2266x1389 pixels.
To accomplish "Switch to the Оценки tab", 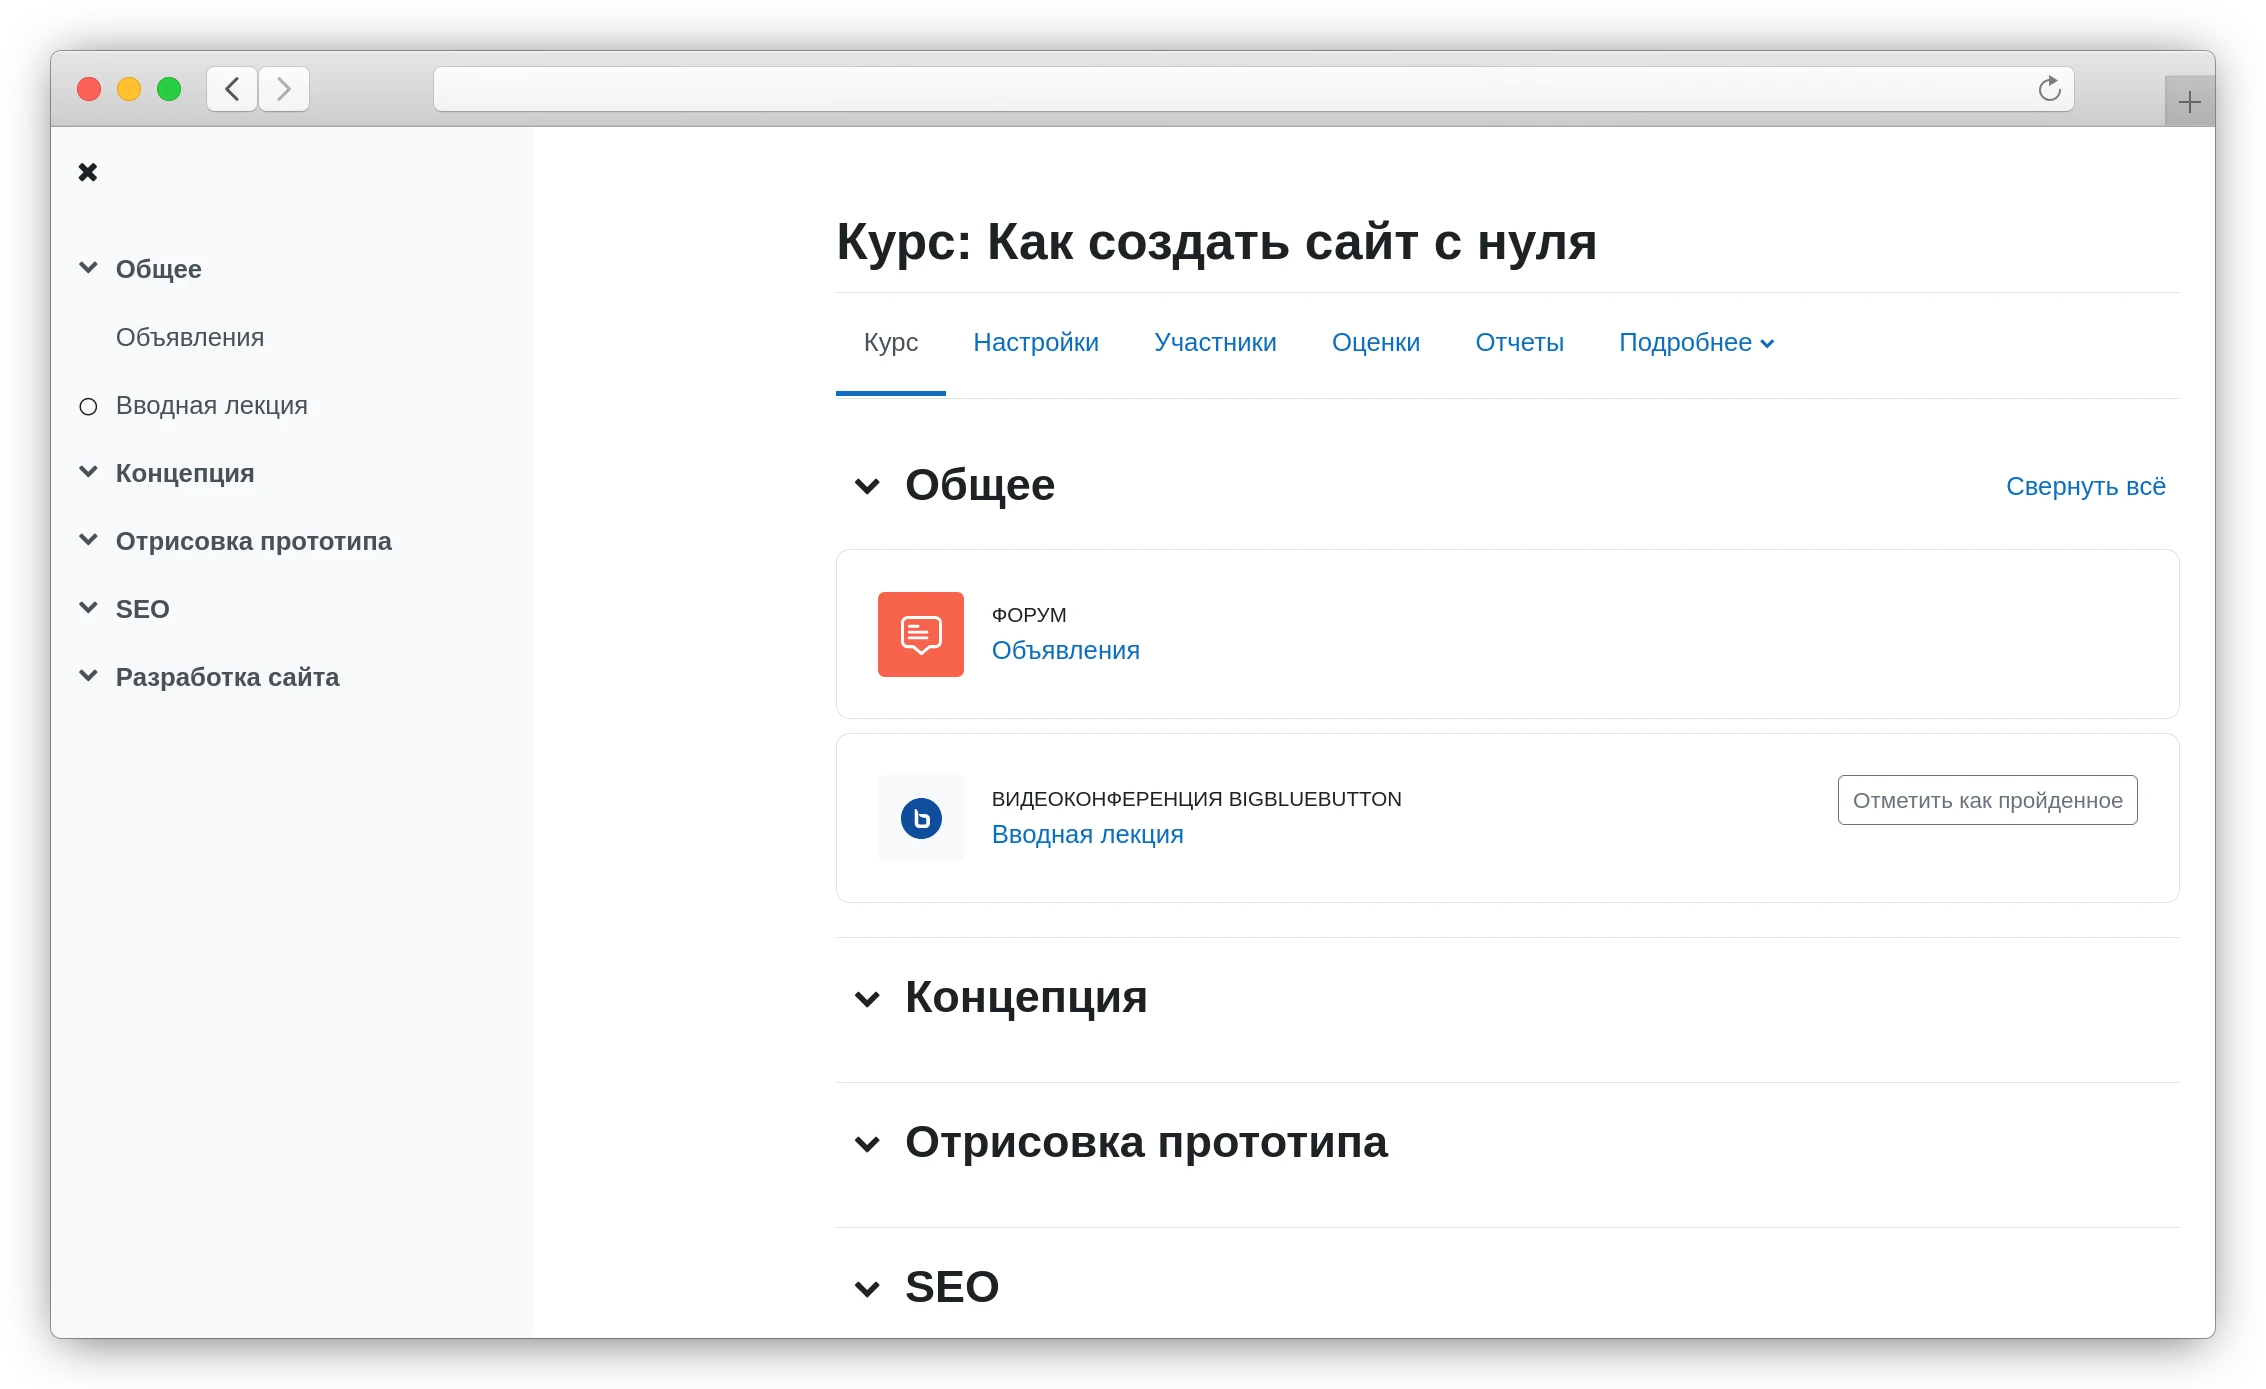I will pyautogui.click(x=1376, y=342).
